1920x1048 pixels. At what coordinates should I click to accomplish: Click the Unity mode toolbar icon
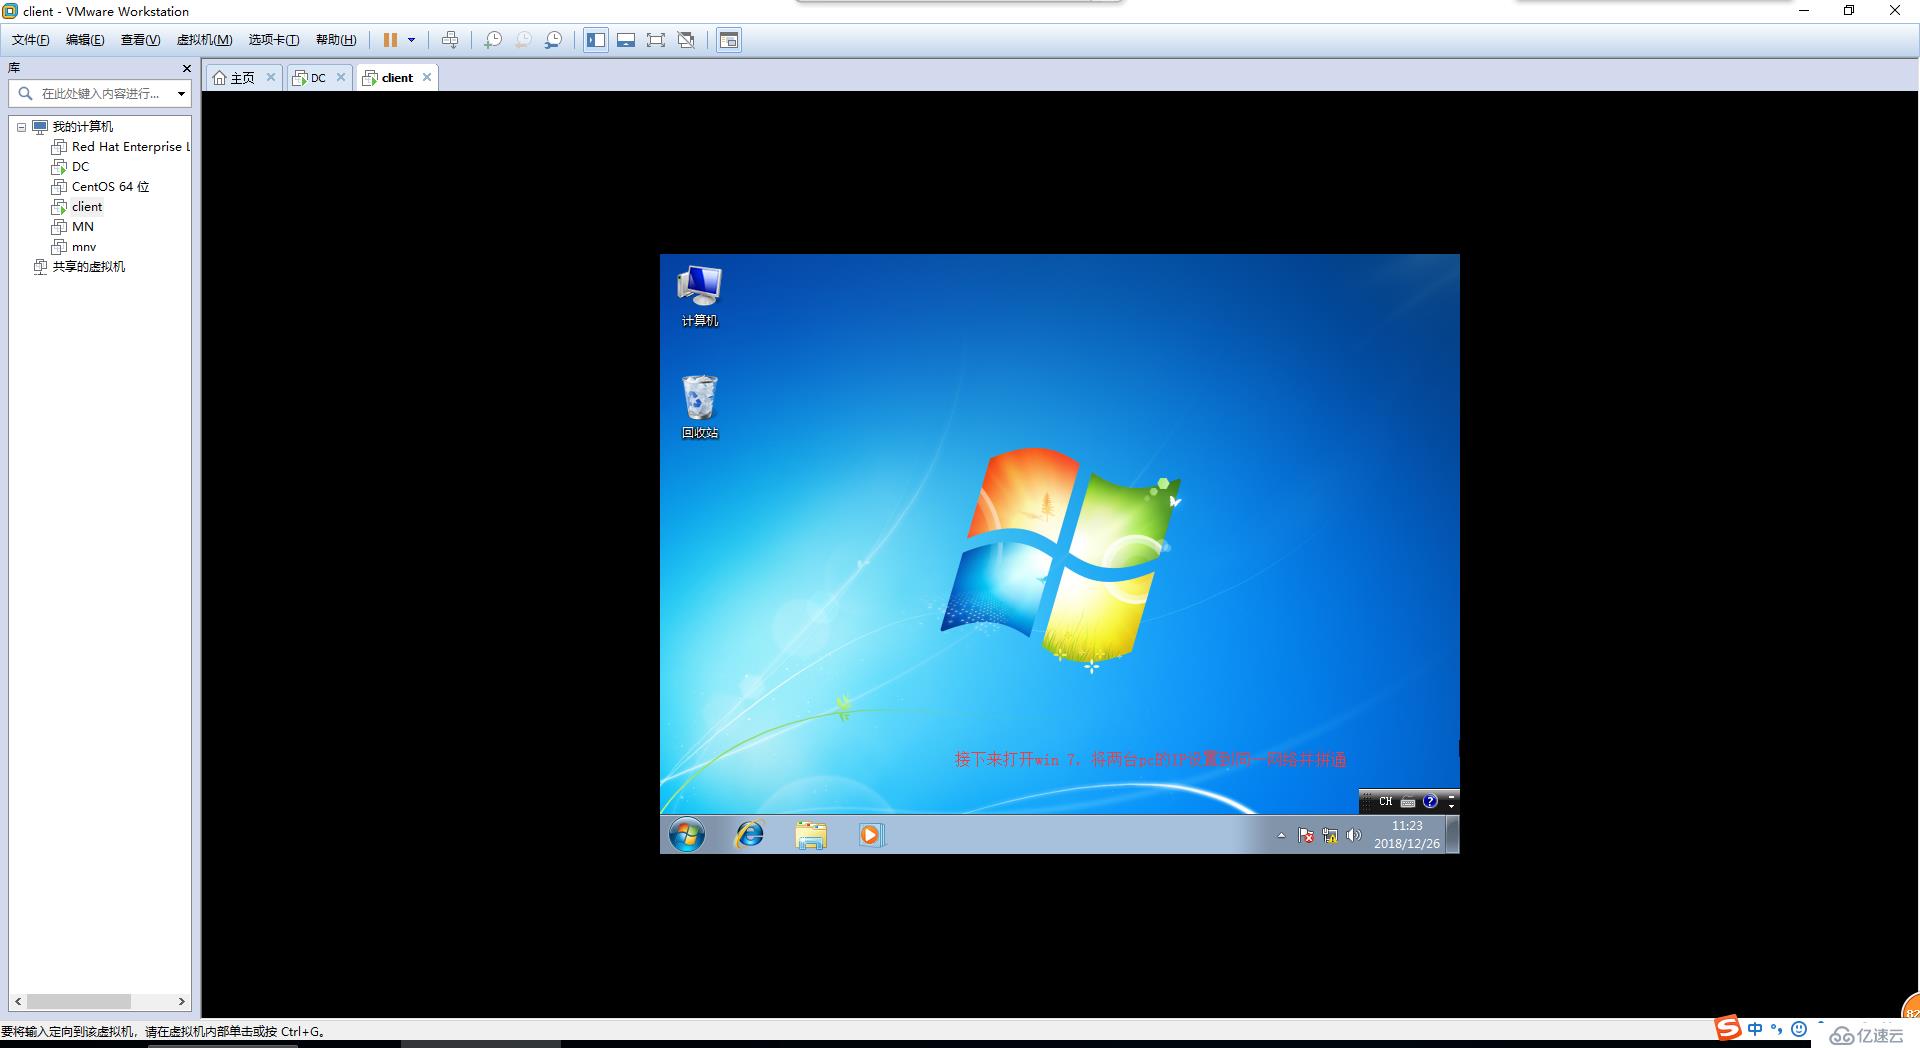(686, 40)
